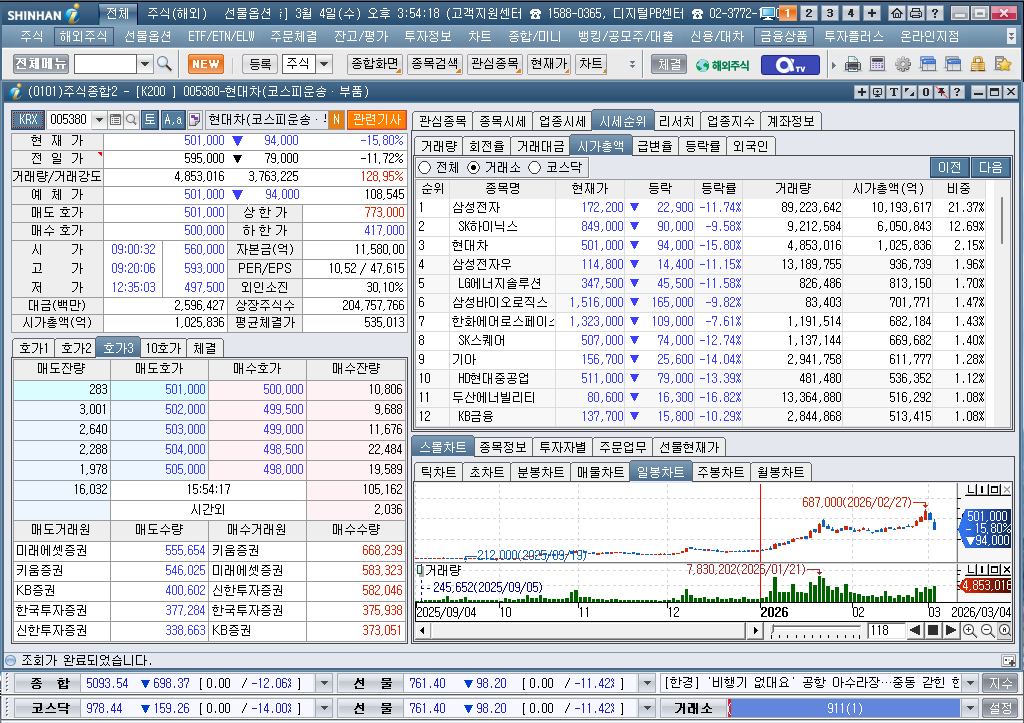Open the upper 선물 ticker dropdown arrow
Screen dimensions: 1024x723
(647, 683)
